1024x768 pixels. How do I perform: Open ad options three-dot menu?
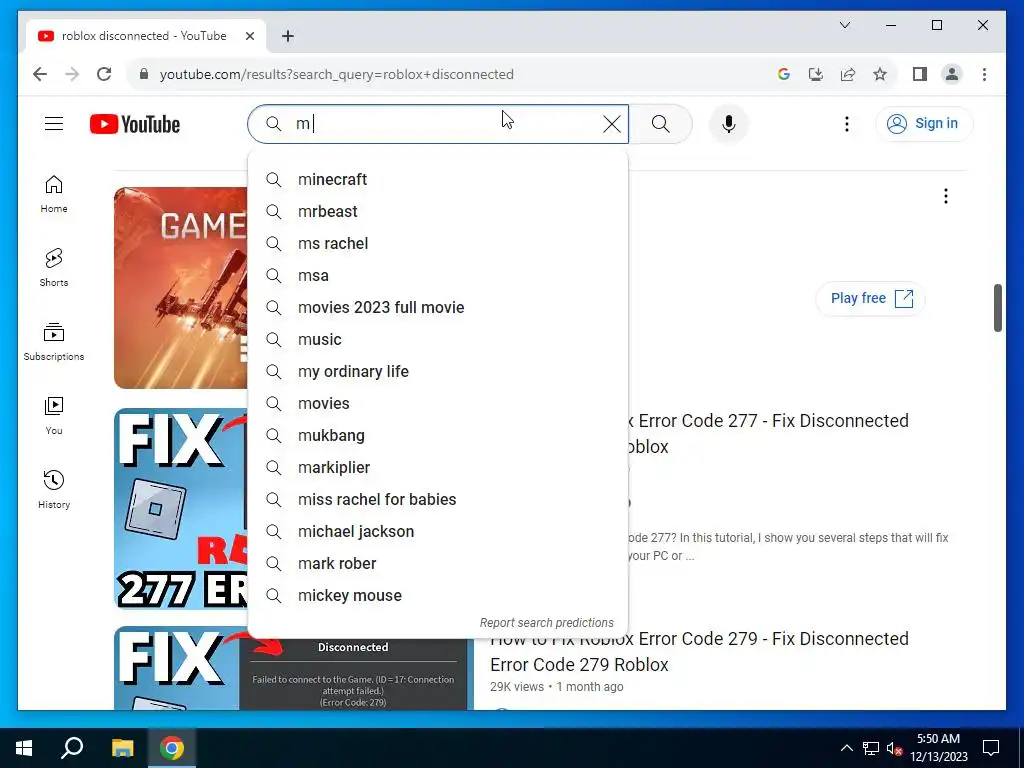946,196
